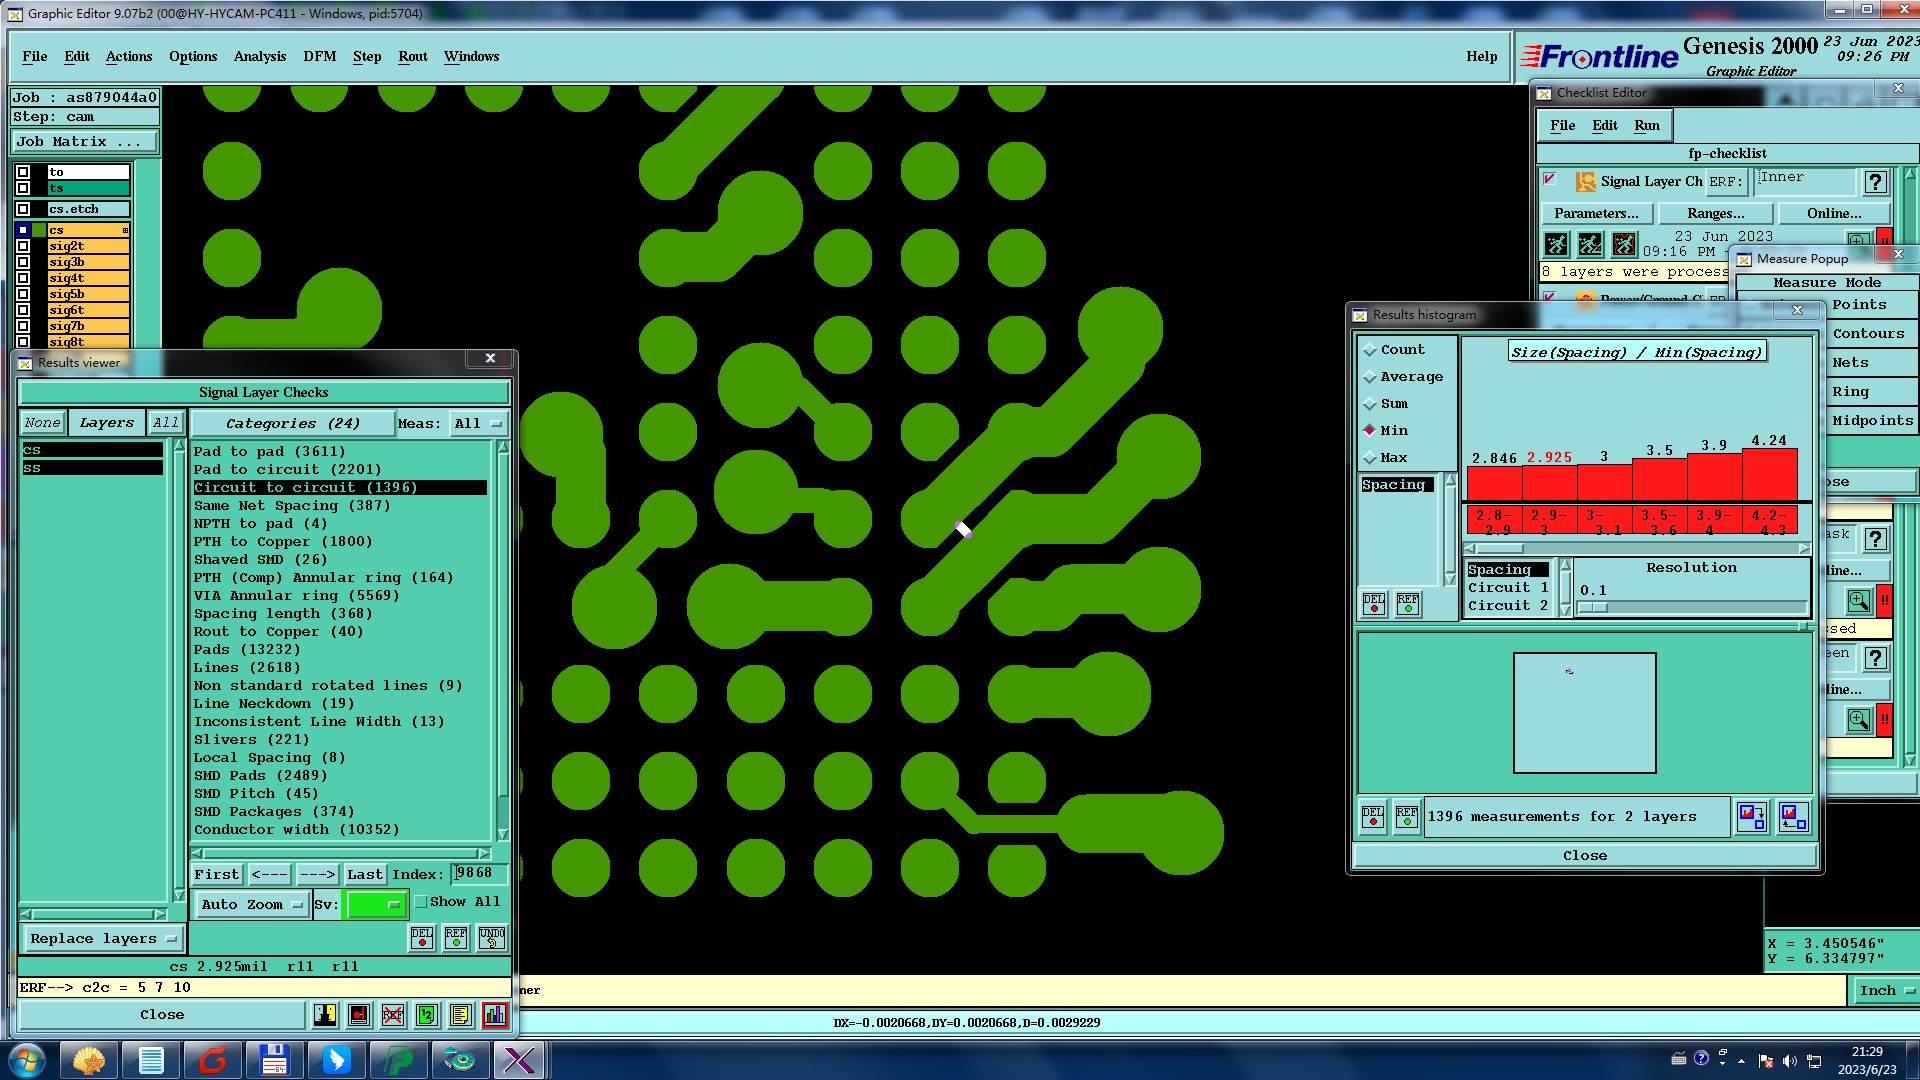Enable the Show All checkbox
The image size is (1920, 1080).
(422, 902)
